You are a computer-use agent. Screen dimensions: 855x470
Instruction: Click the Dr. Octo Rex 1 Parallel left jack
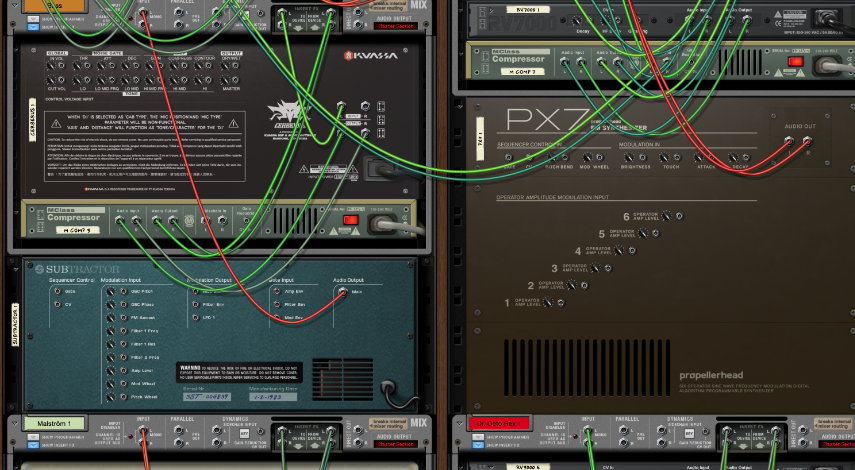point(623,430)
